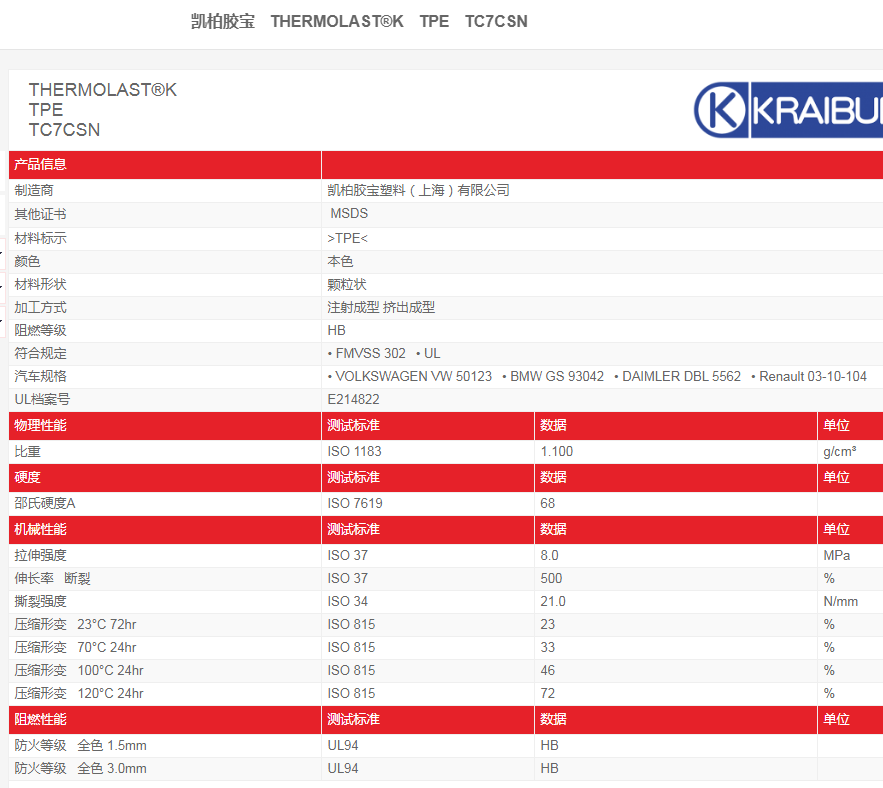Image resolution: width=883 pixels, height=788 pixels.
Task: Click the '其他证书' row label
Action: tap(41, 214)
